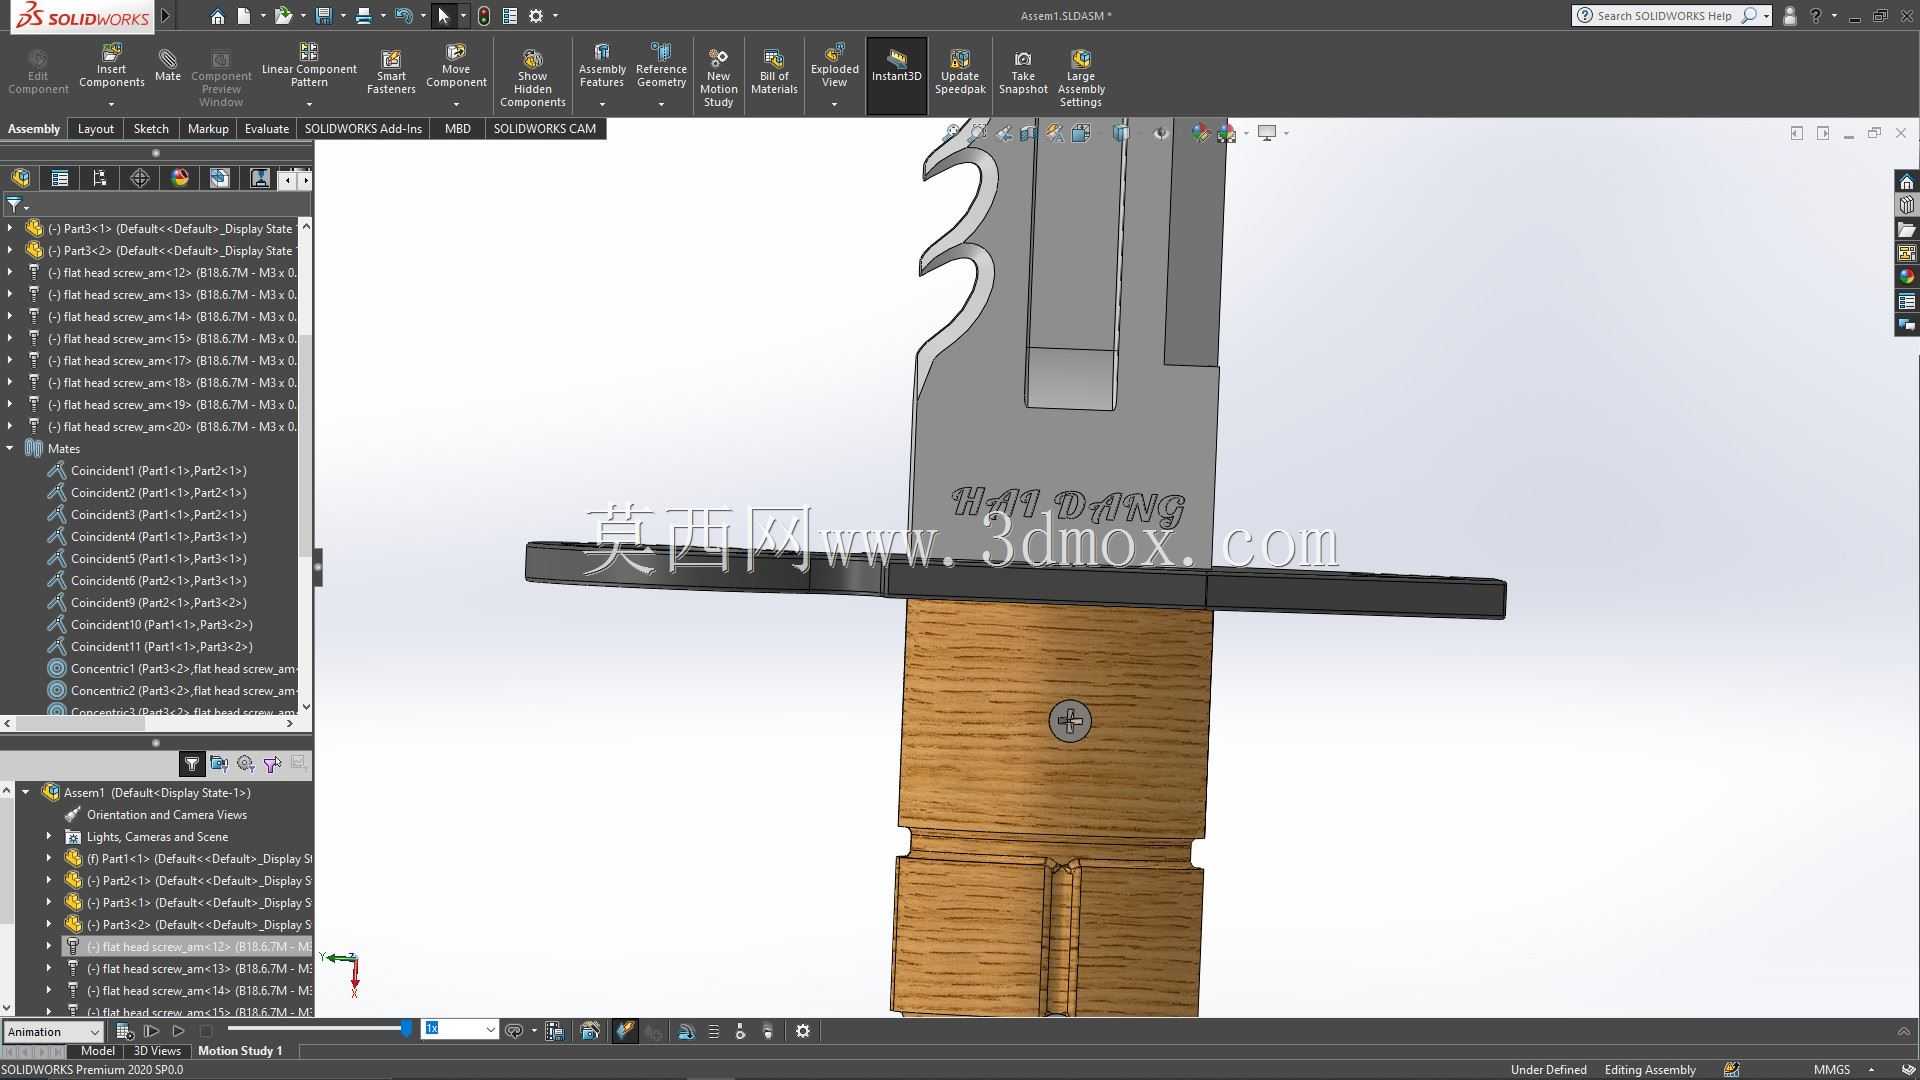The height and width of the screenshot is (1080, 1920).
Task: Toggle Autokey in motion study toolbar
Action: click(x=625, y=1031)
